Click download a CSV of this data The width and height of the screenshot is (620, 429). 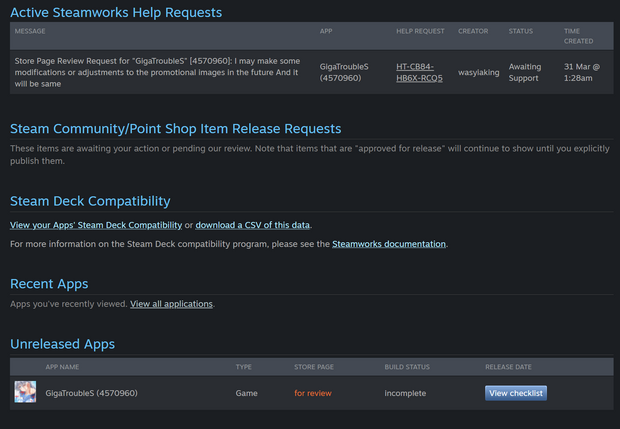253,224
